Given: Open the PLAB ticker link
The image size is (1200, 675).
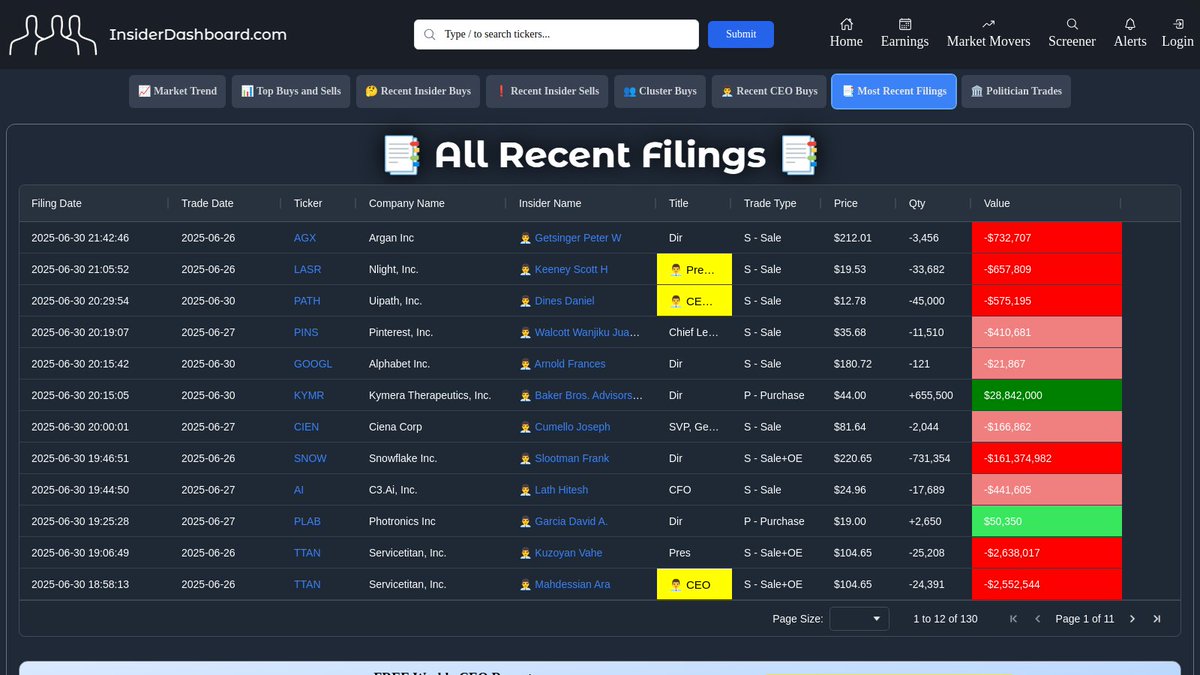Looking at the screenshot, I should click(307, 521).
